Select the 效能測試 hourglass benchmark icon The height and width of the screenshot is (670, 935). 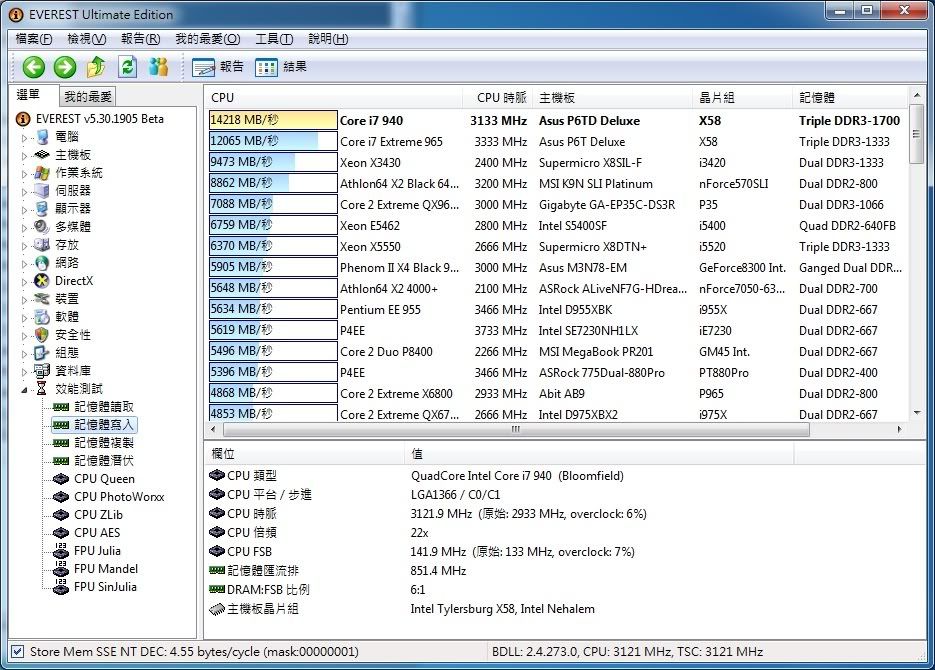point(42,389)
